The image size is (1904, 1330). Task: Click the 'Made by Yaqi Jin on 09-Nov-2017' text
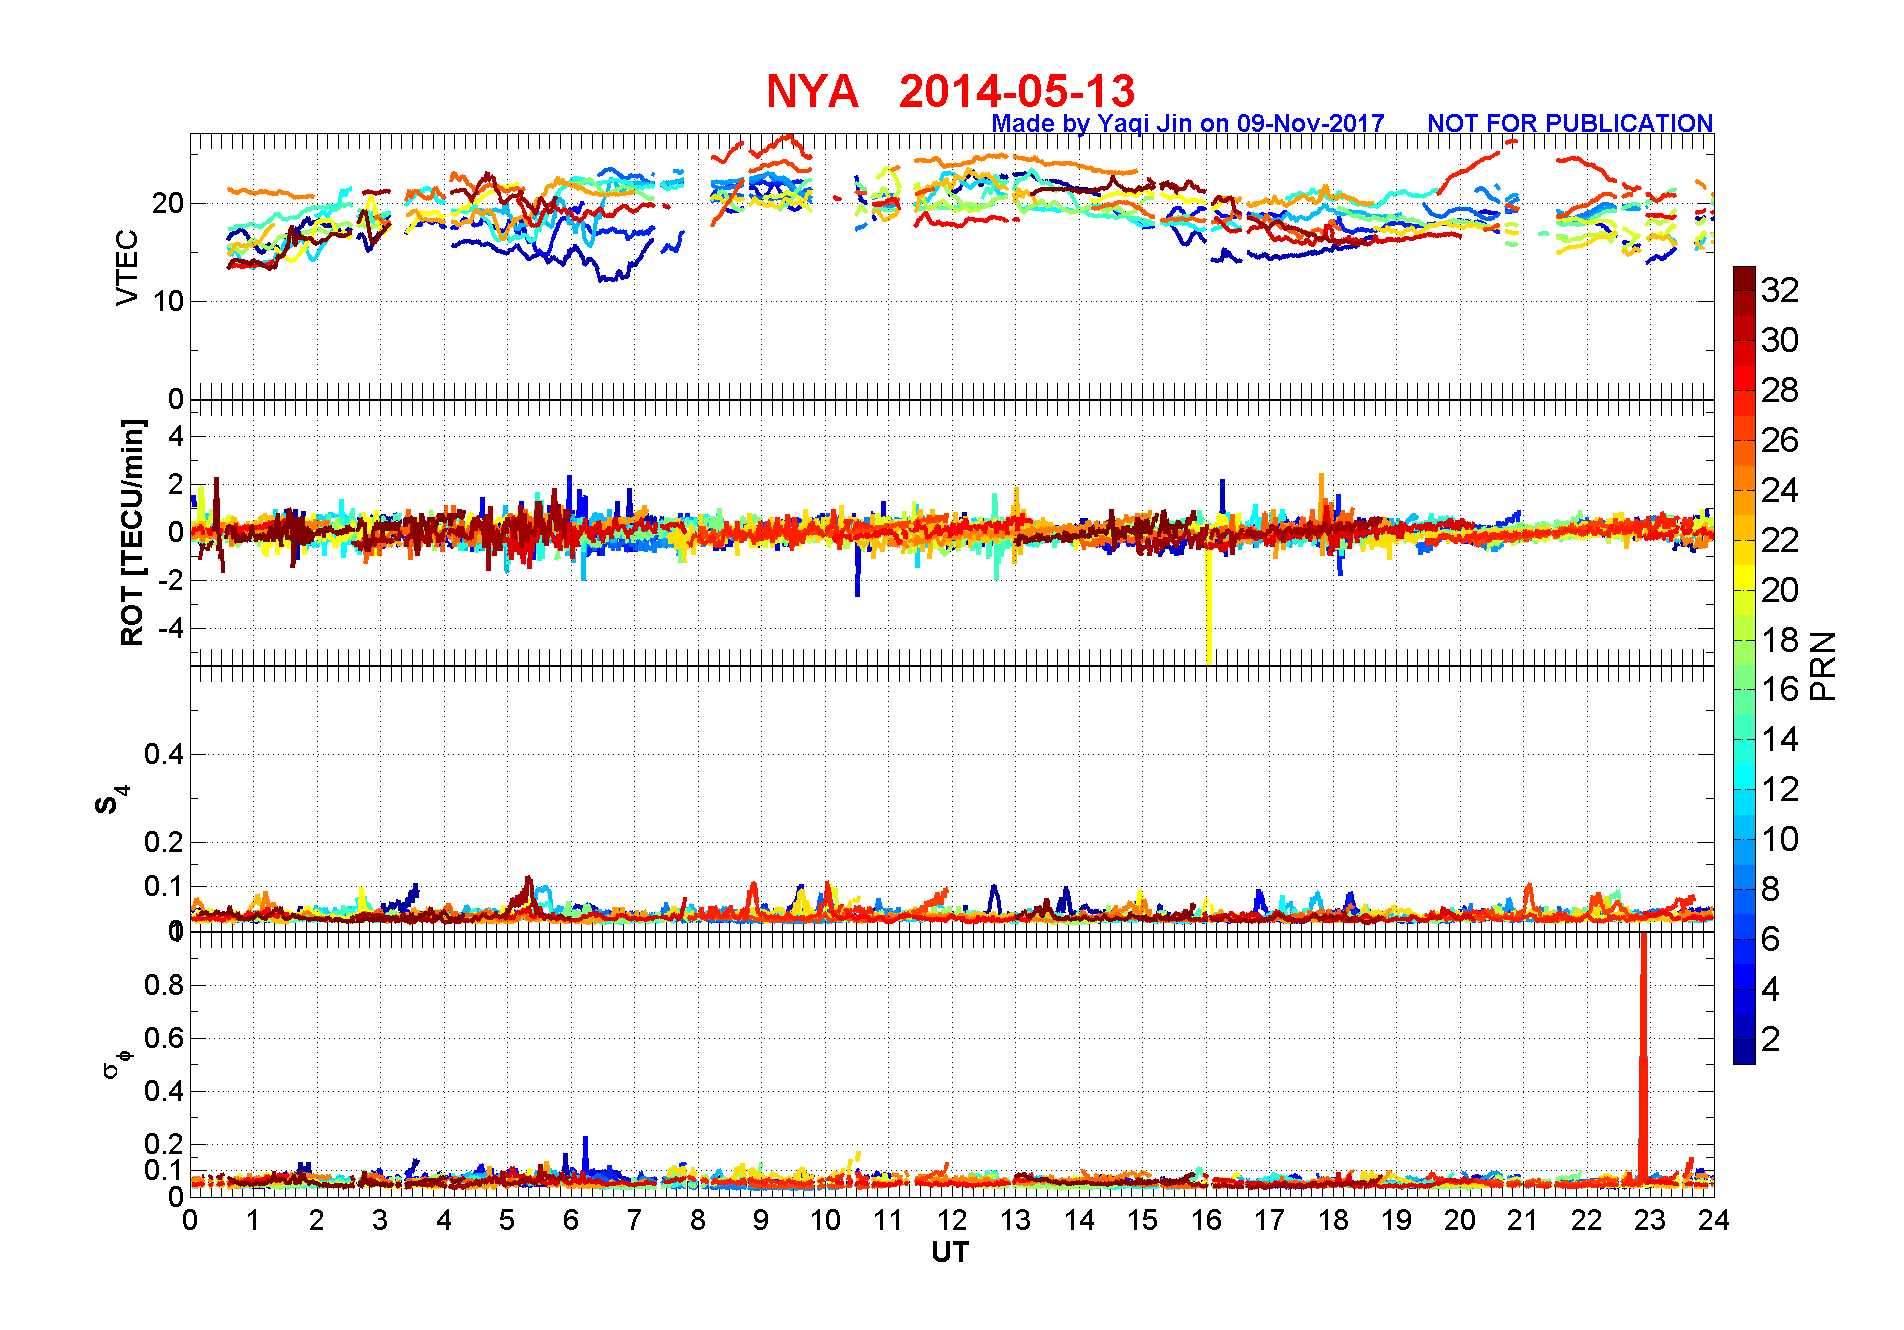[1188, 123]
